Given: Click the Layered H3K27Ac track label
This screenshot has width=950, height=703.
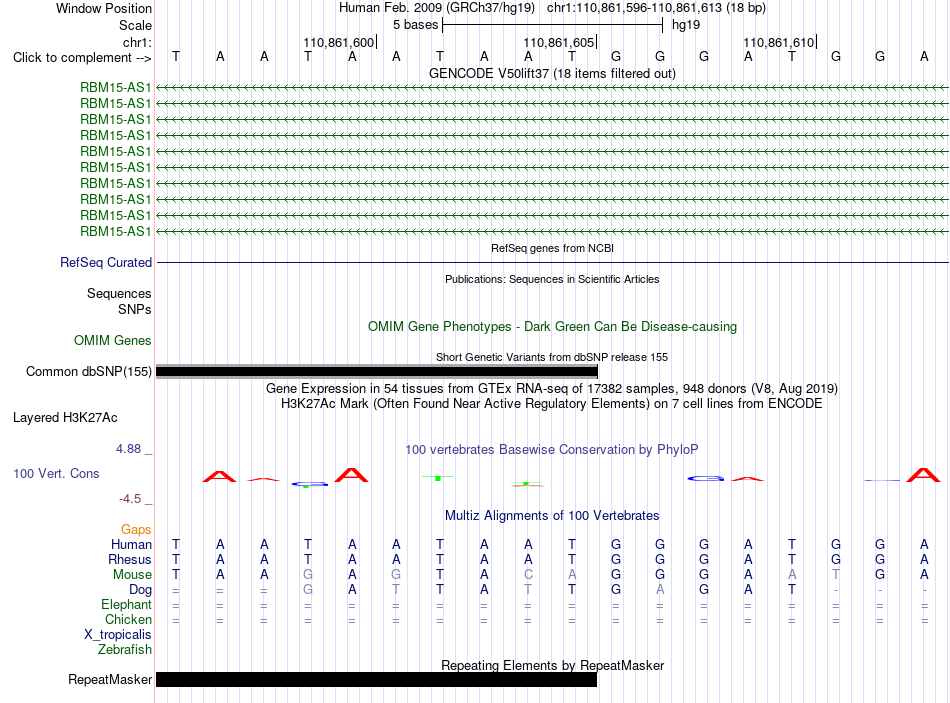Looking at the screenshot, I should coord(65,418).
